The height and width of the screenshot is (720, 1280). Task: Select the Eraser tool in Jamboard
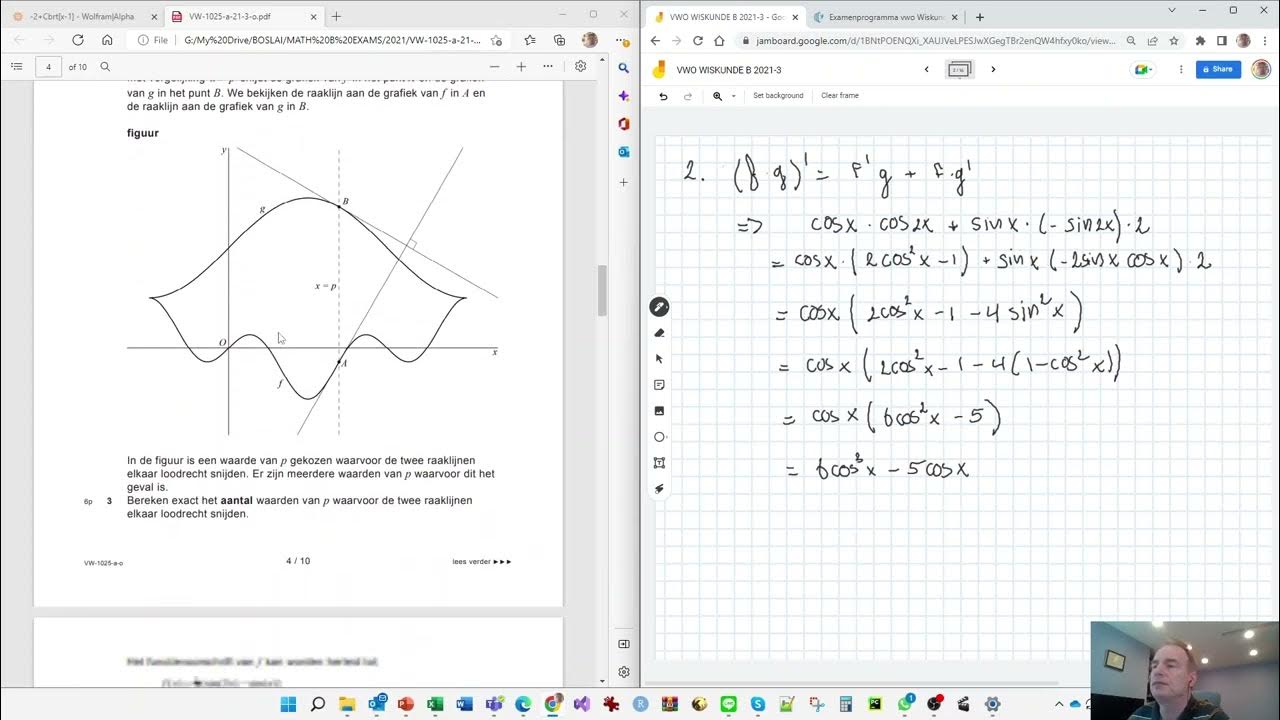click(659, 333)
